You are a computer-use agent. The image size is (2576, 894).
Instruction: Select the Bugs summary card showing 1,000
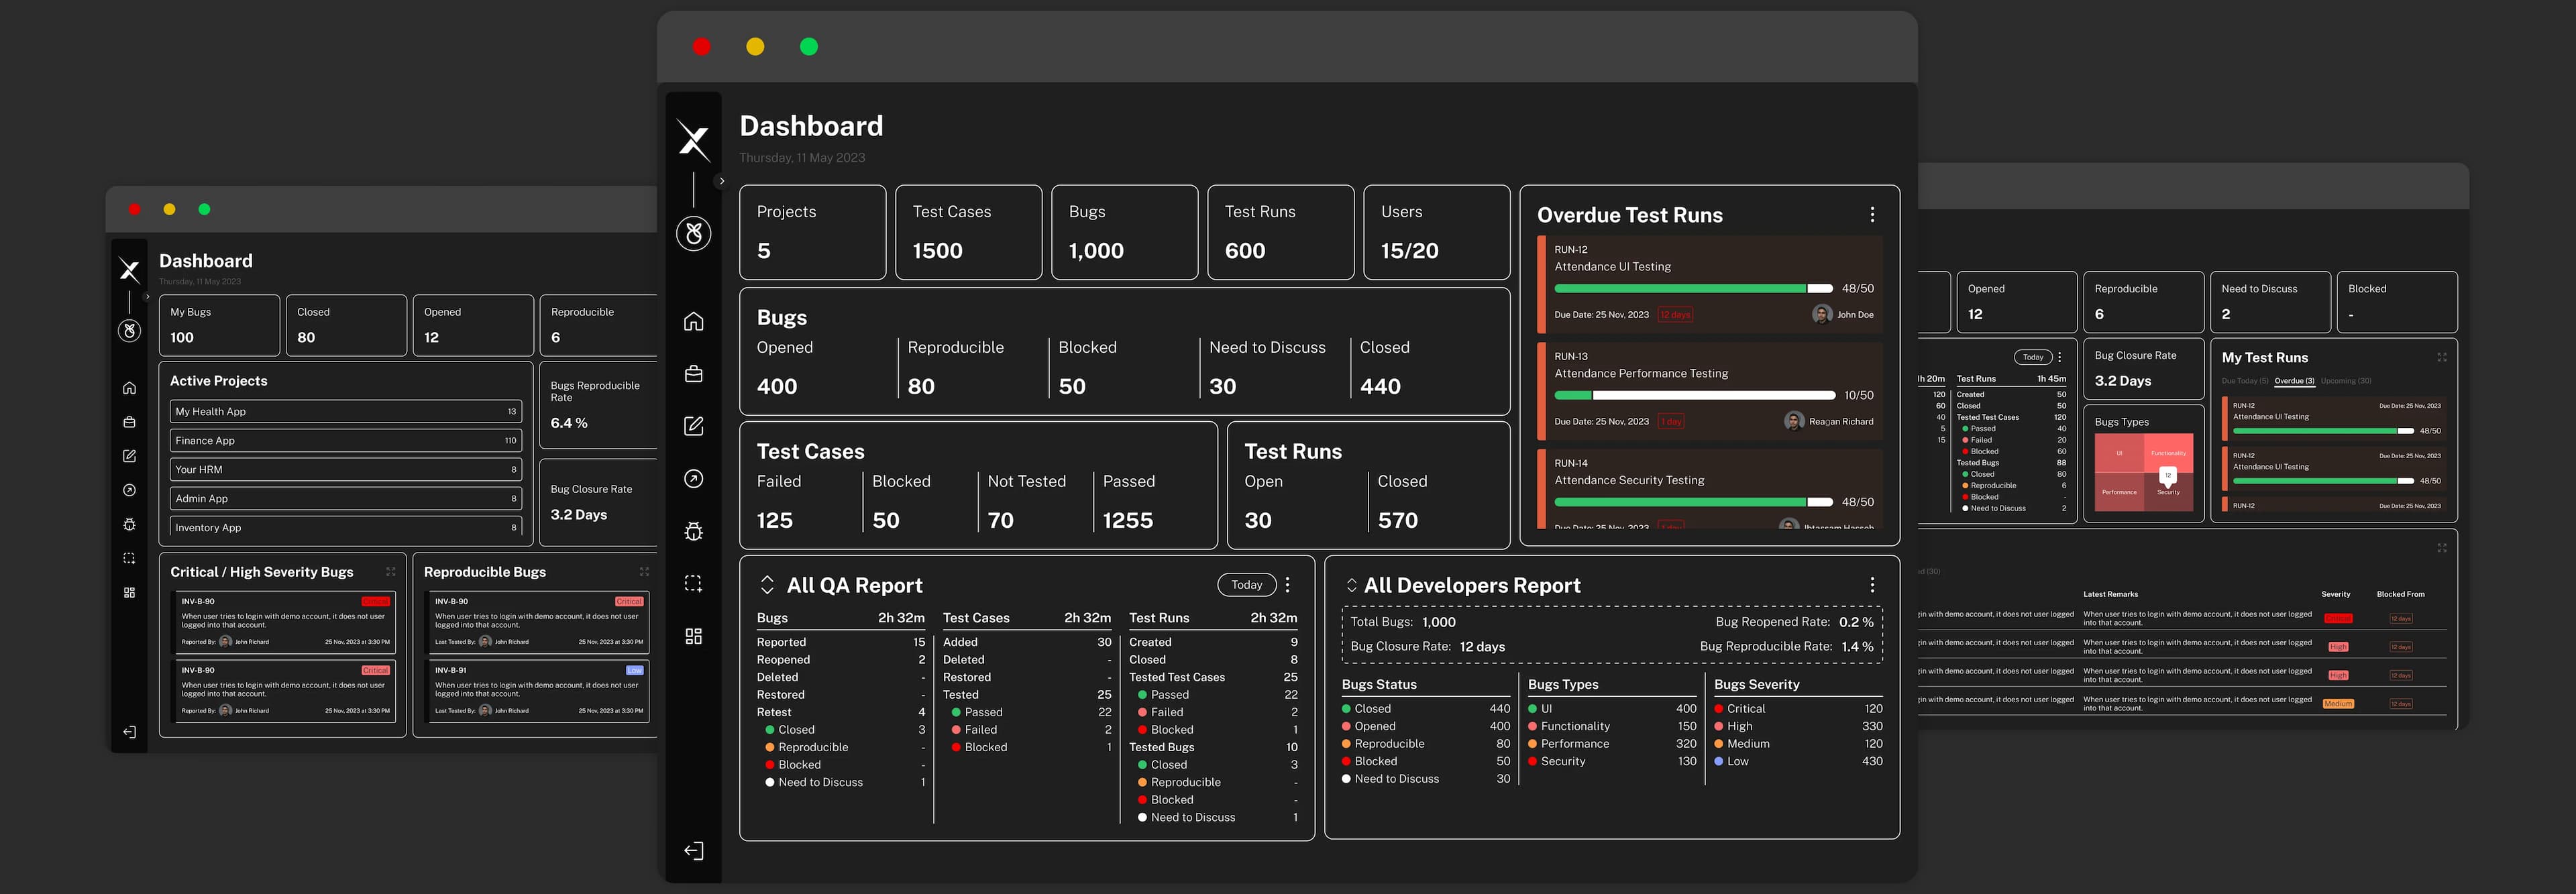tap(1125, 232)
